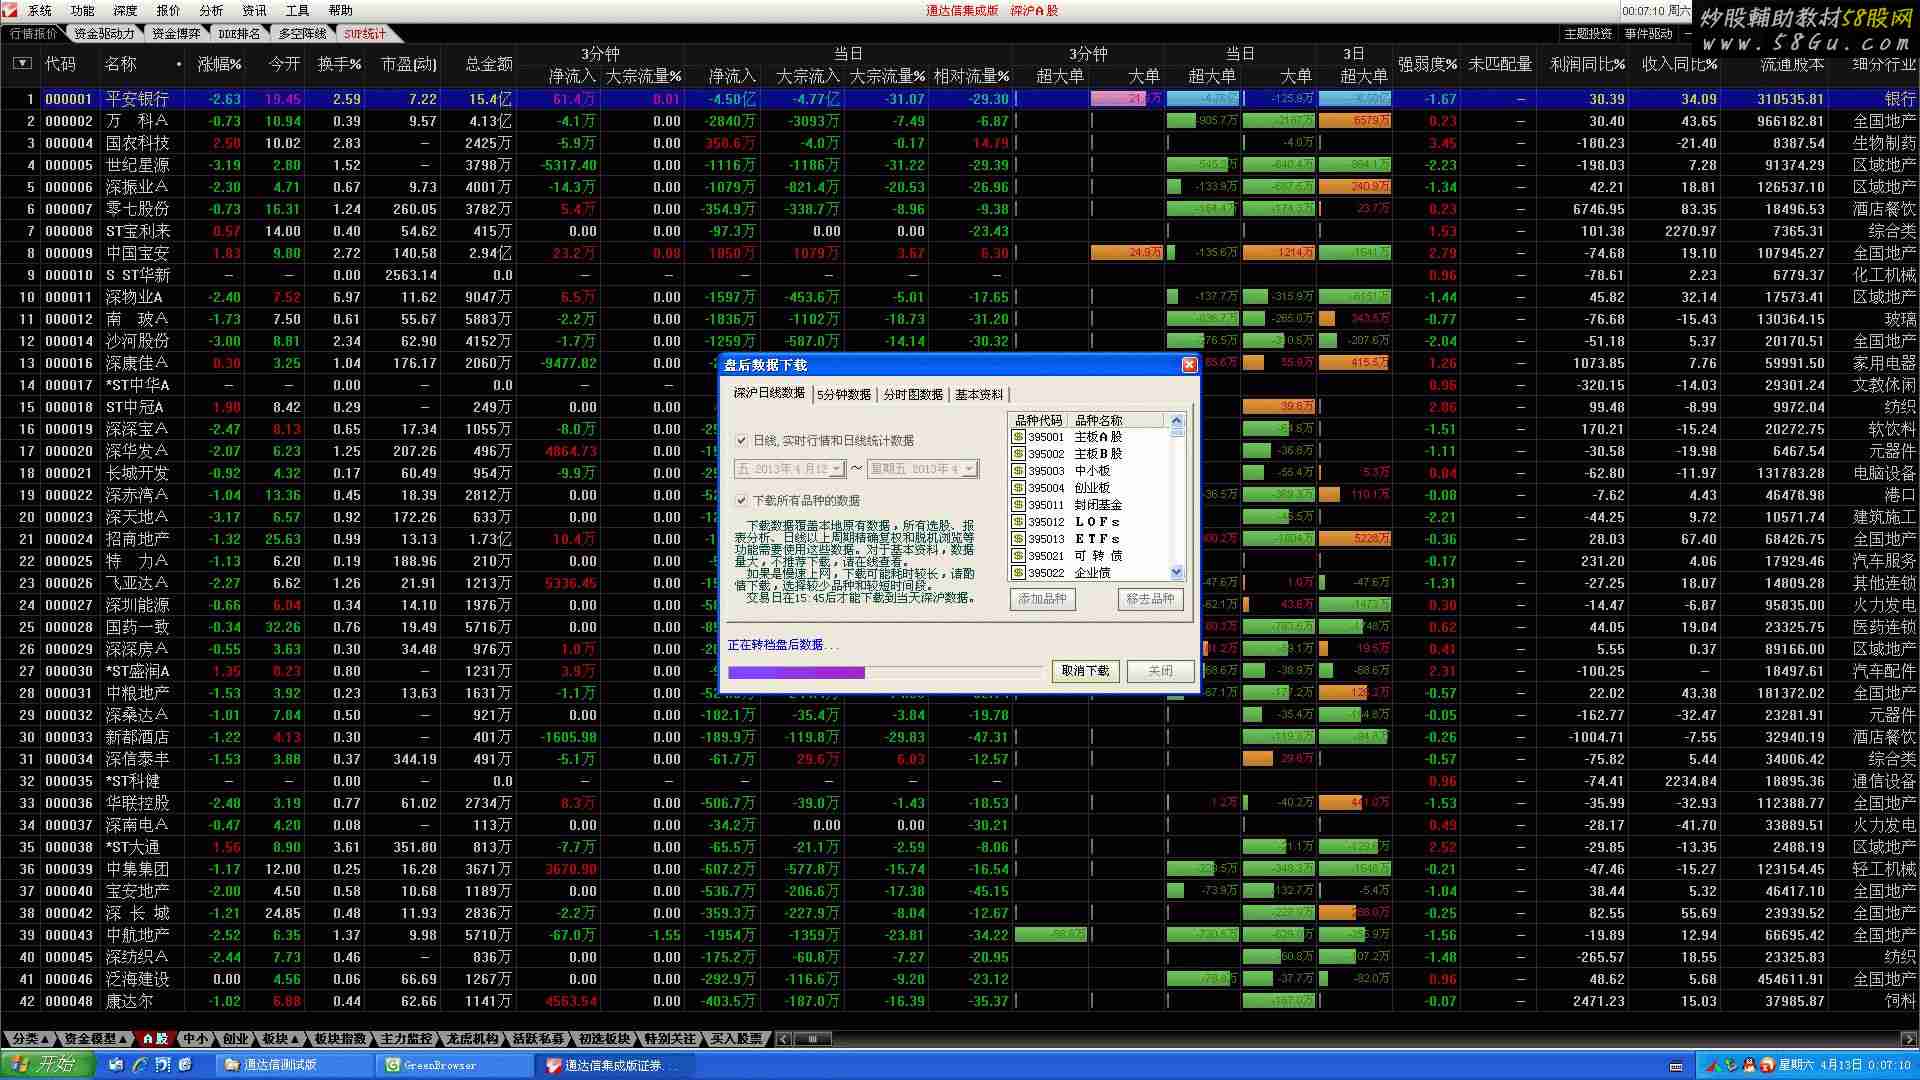Image resolution: width=1920 pixels, height=1080 pixels.
Task: Click scroll-left arrow of bottom horizontal scrollbar
Action: [784, 1039]
